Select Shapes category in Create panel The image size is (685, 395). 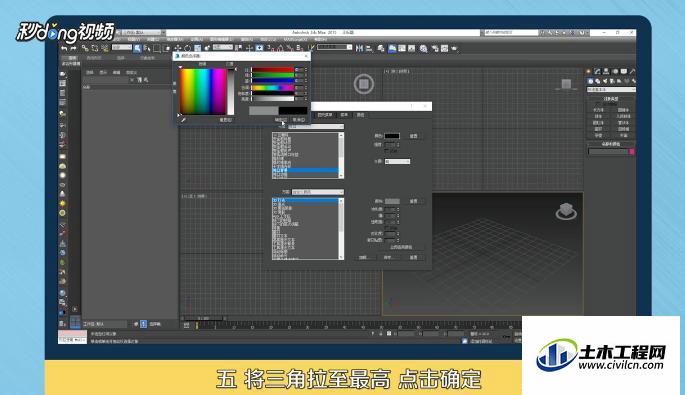coord(598,81)
